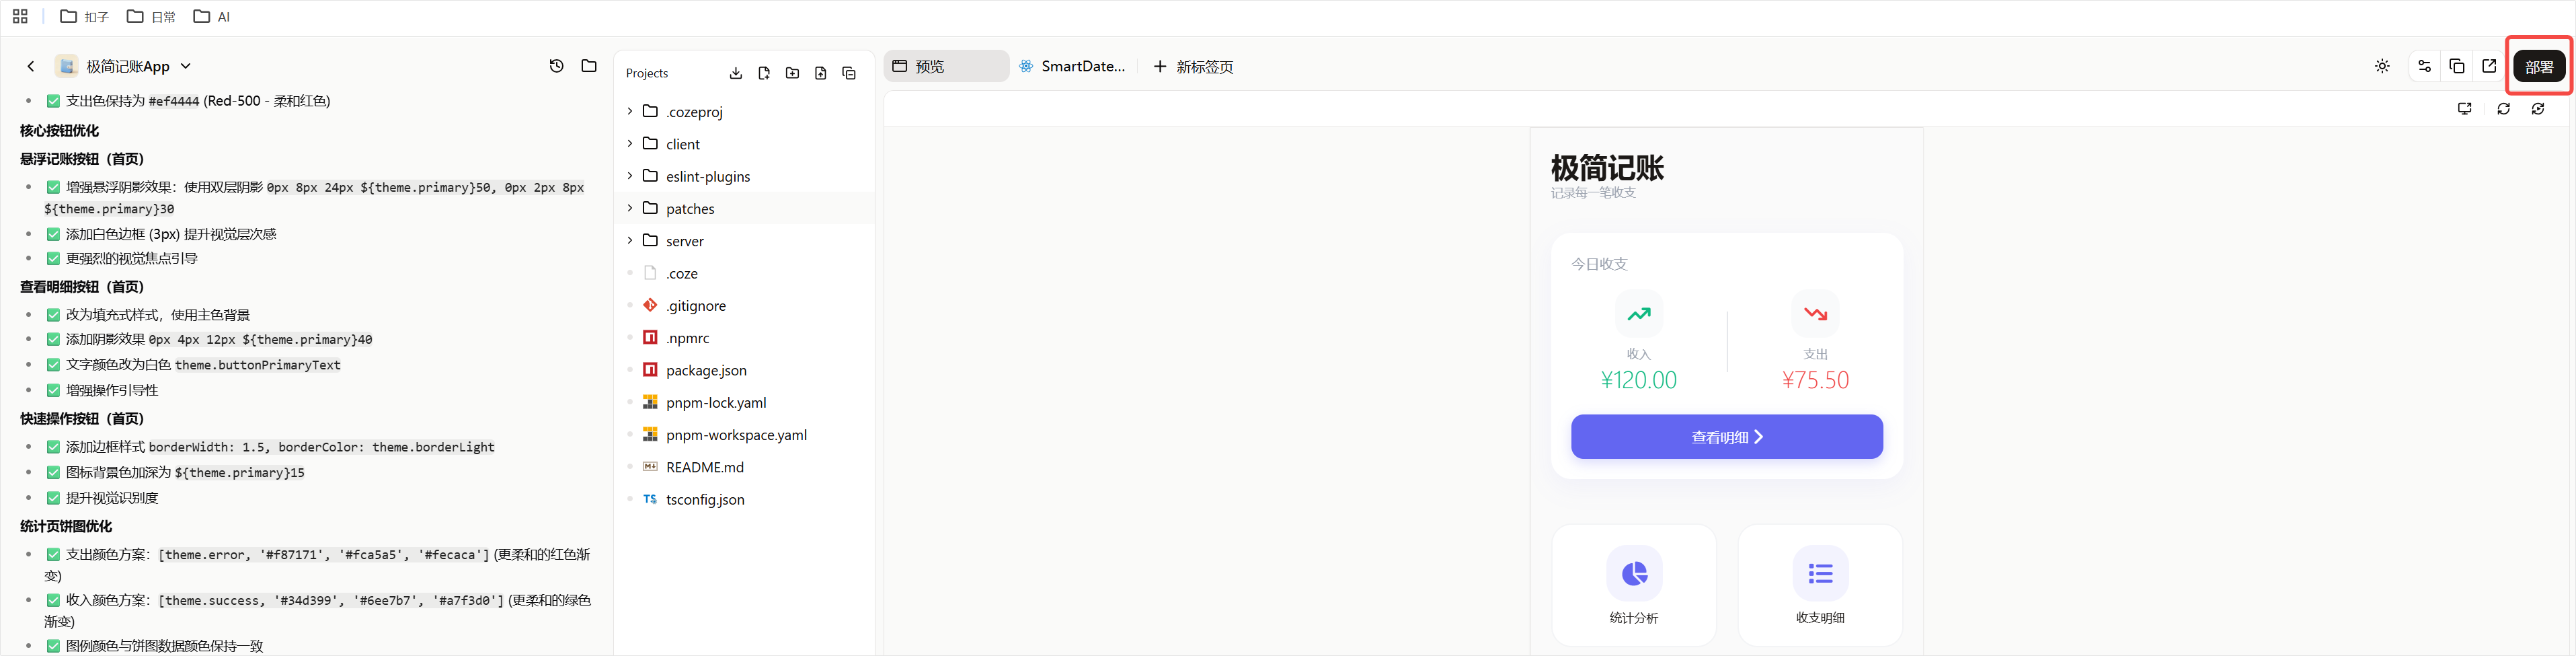Expand the client folder
Screen dimensions: 2576x656
point(683,144)
